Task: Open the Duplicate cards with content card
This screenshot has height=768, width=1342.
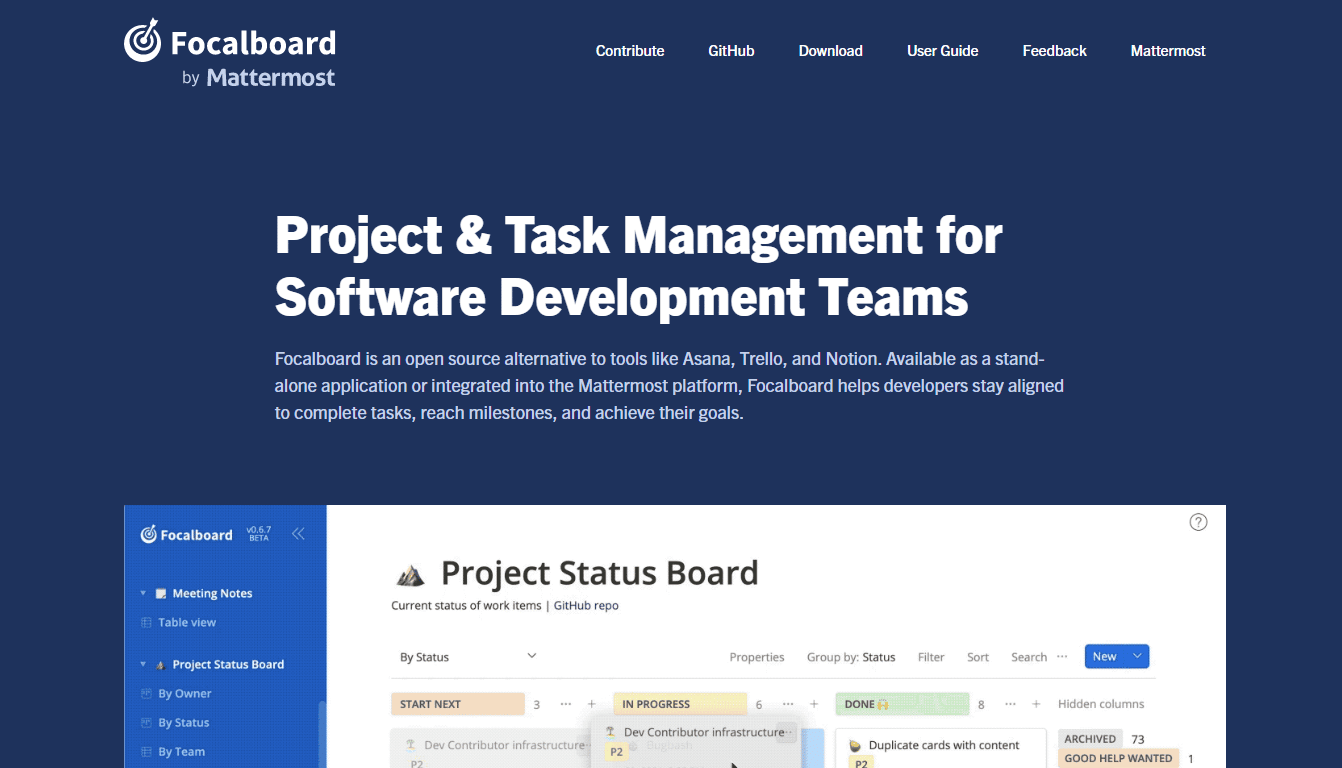Action: coord(940,748)
